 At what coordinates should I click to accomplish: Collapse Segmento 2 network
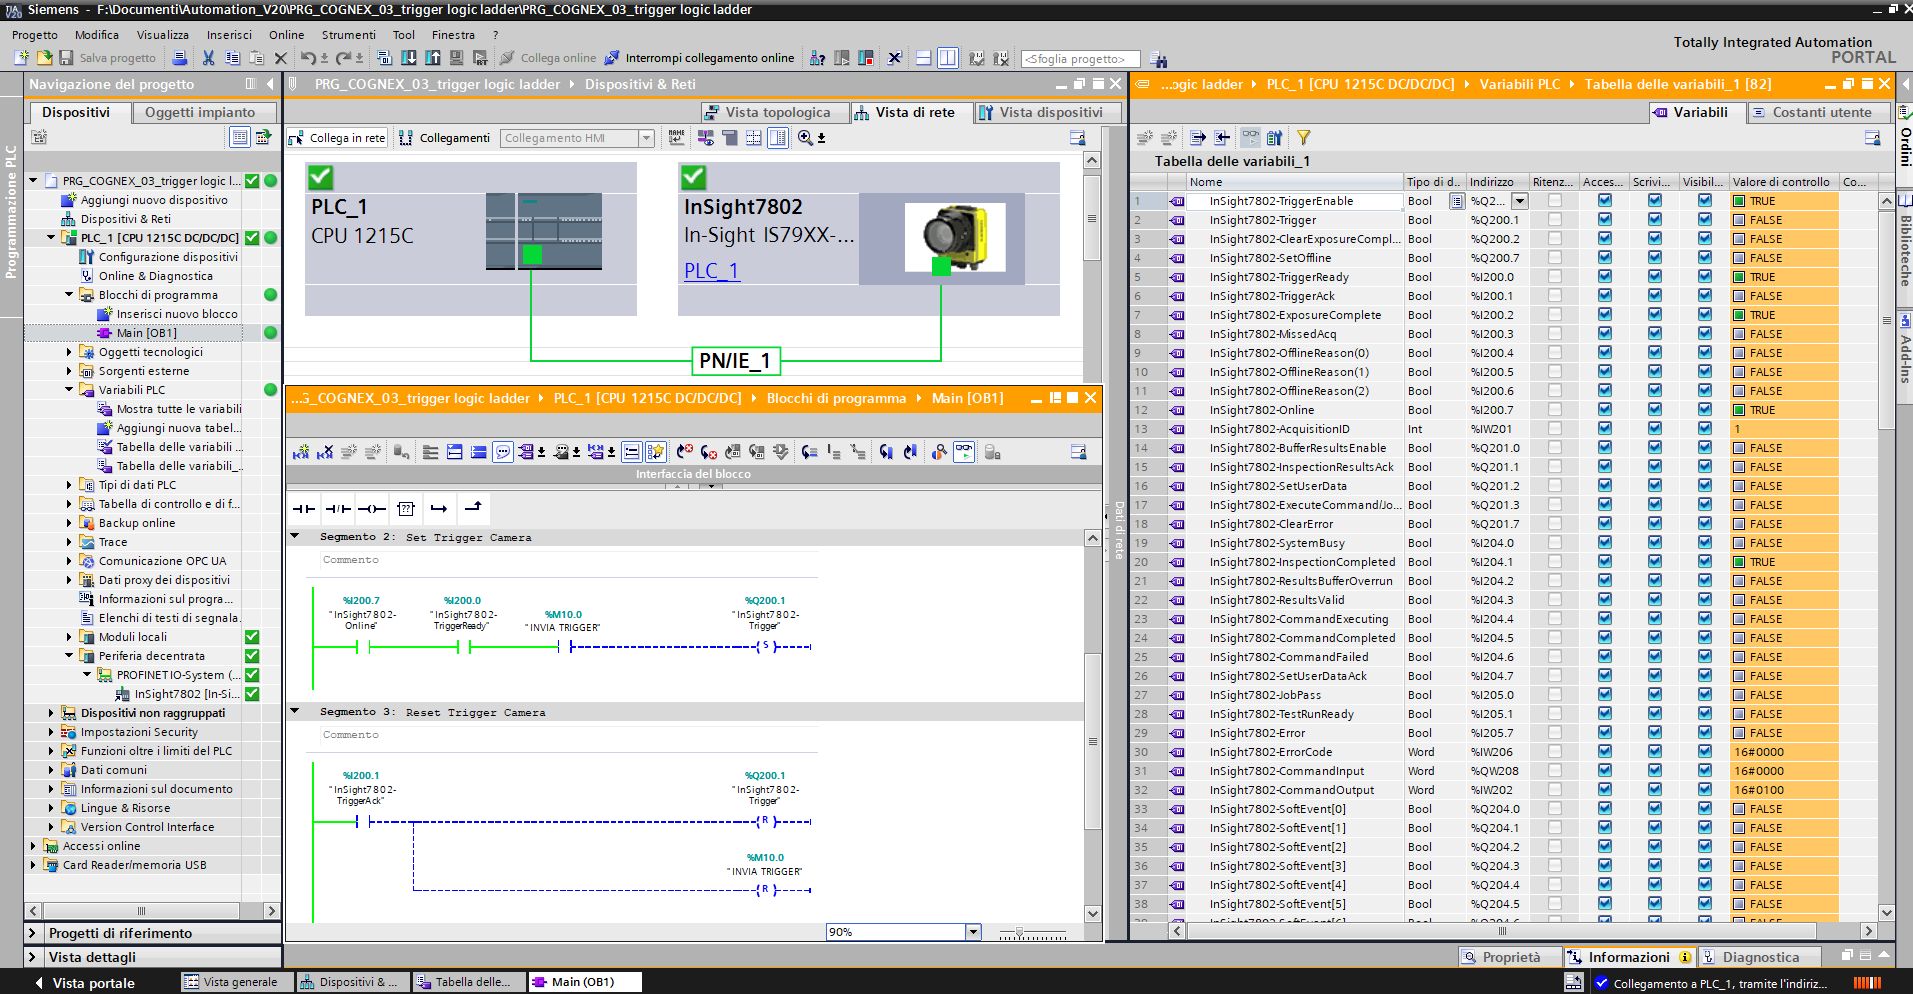(295, 536)
